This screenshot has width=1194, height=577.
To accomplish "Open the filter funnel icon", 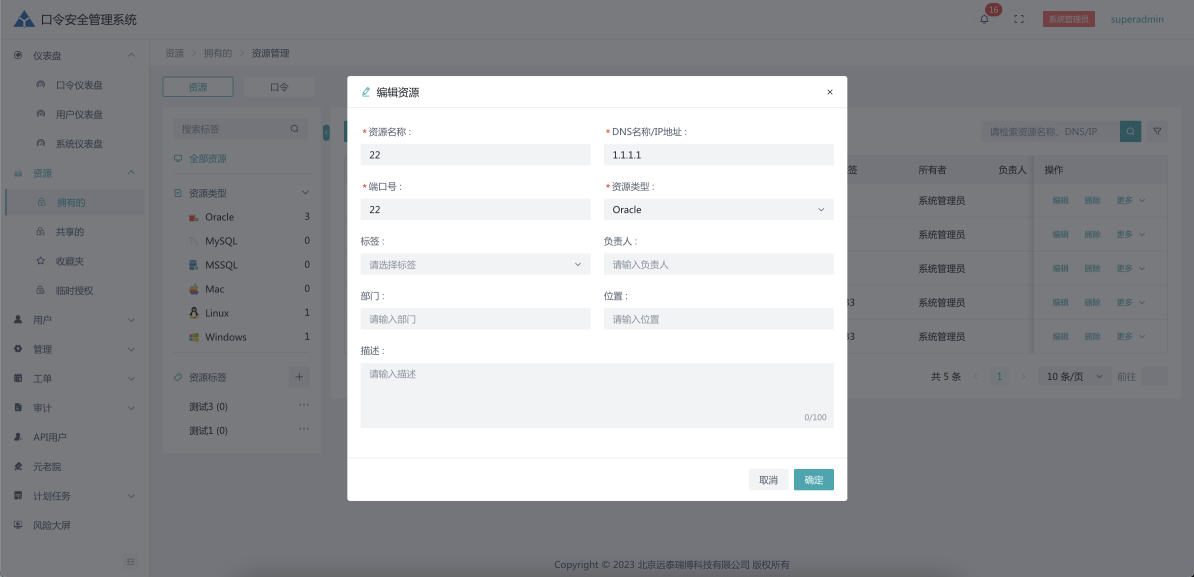I will pyautogui.click(x=1158, y=131).
